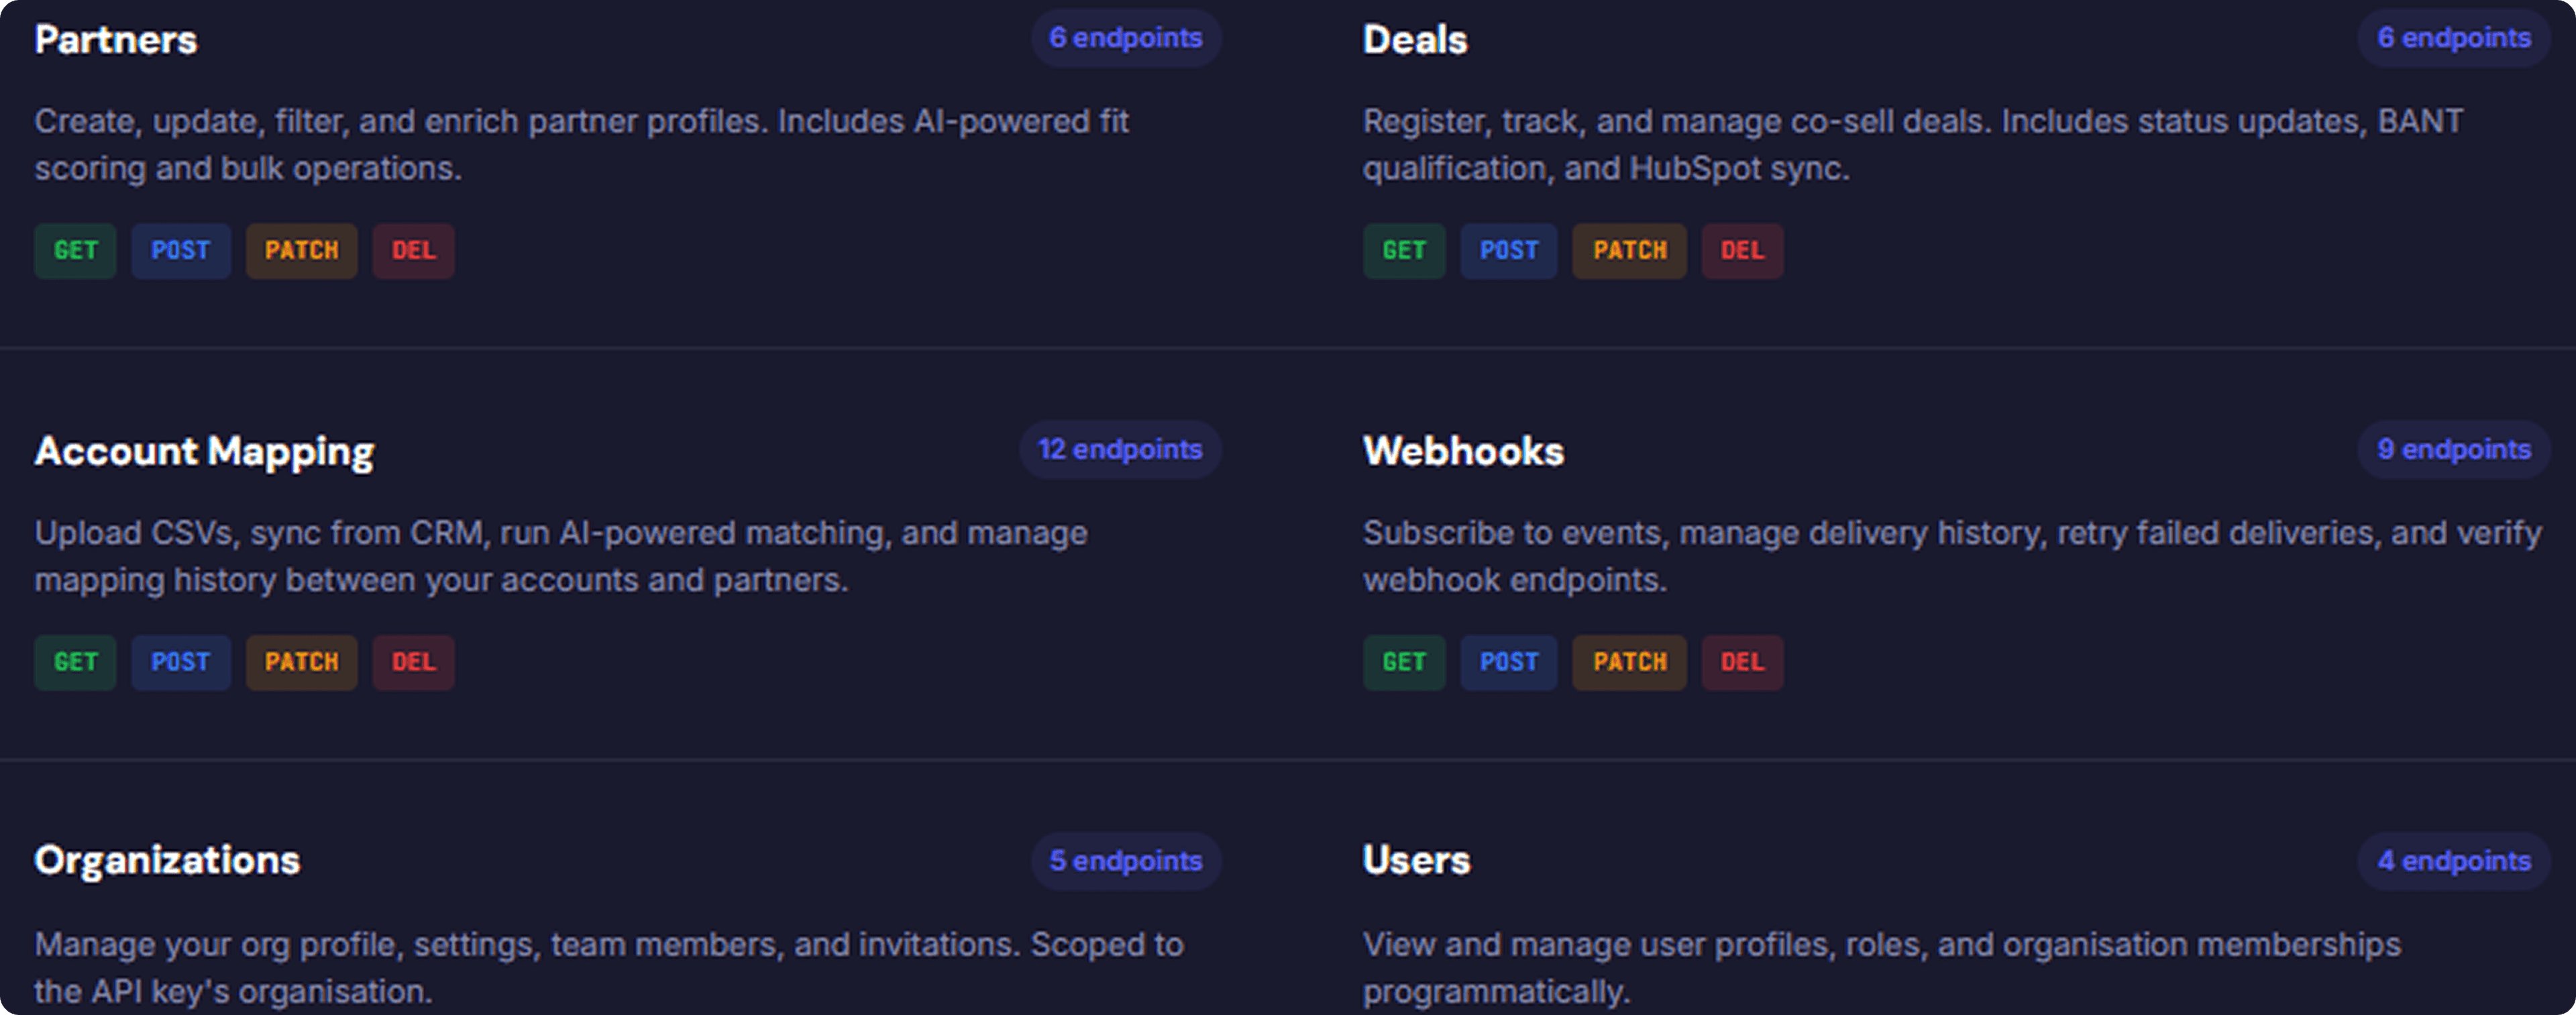Click the GET badge under Webhooks
Image resolution: width=2576 pixels, height=1015 pixels.
point(1403,663)
